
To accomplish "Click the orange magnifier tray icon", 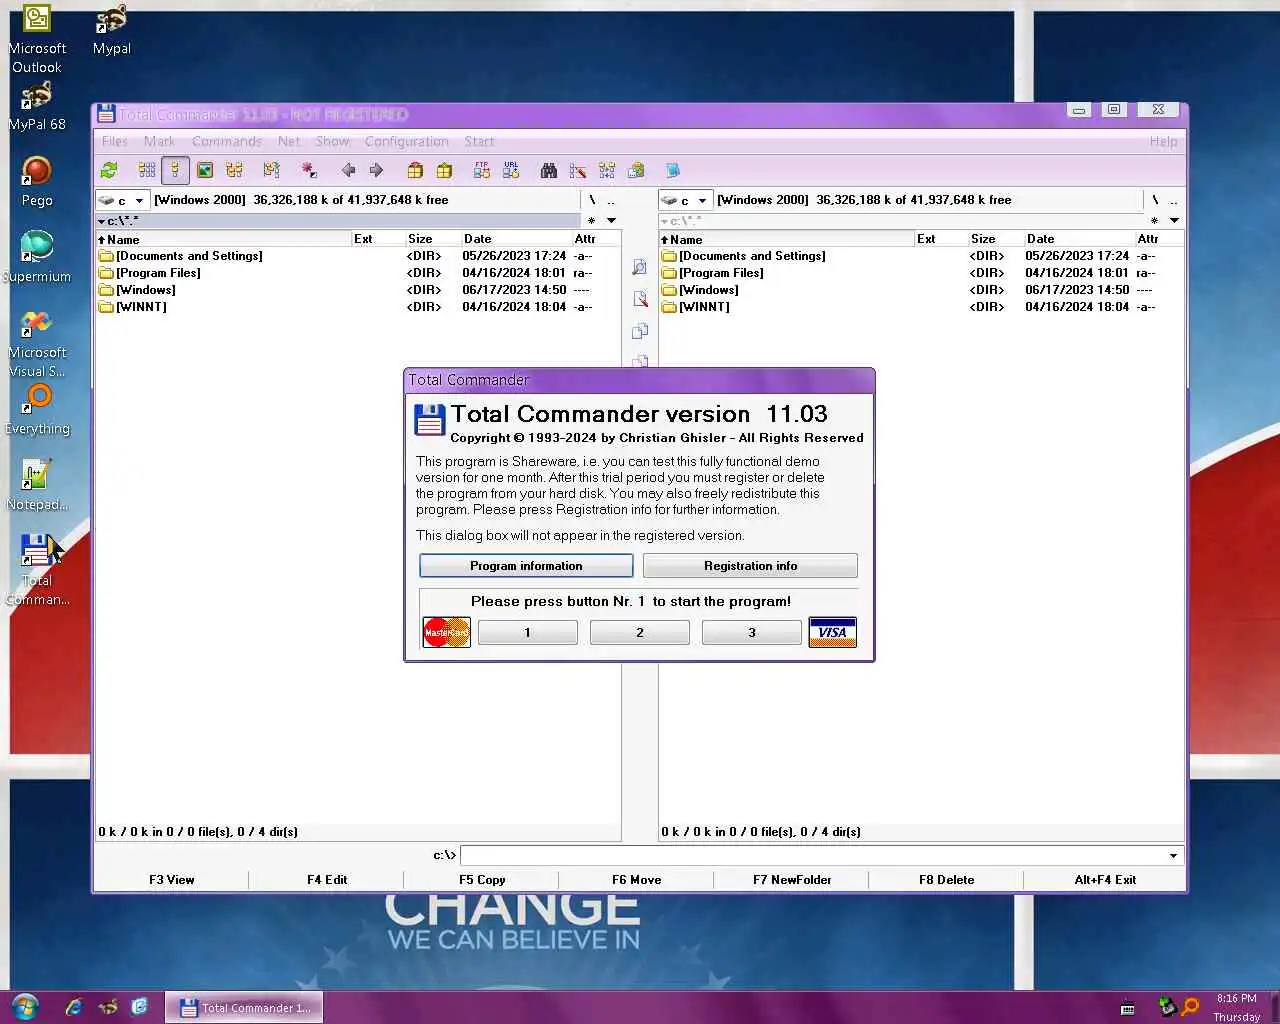I will (1190, 1007).
